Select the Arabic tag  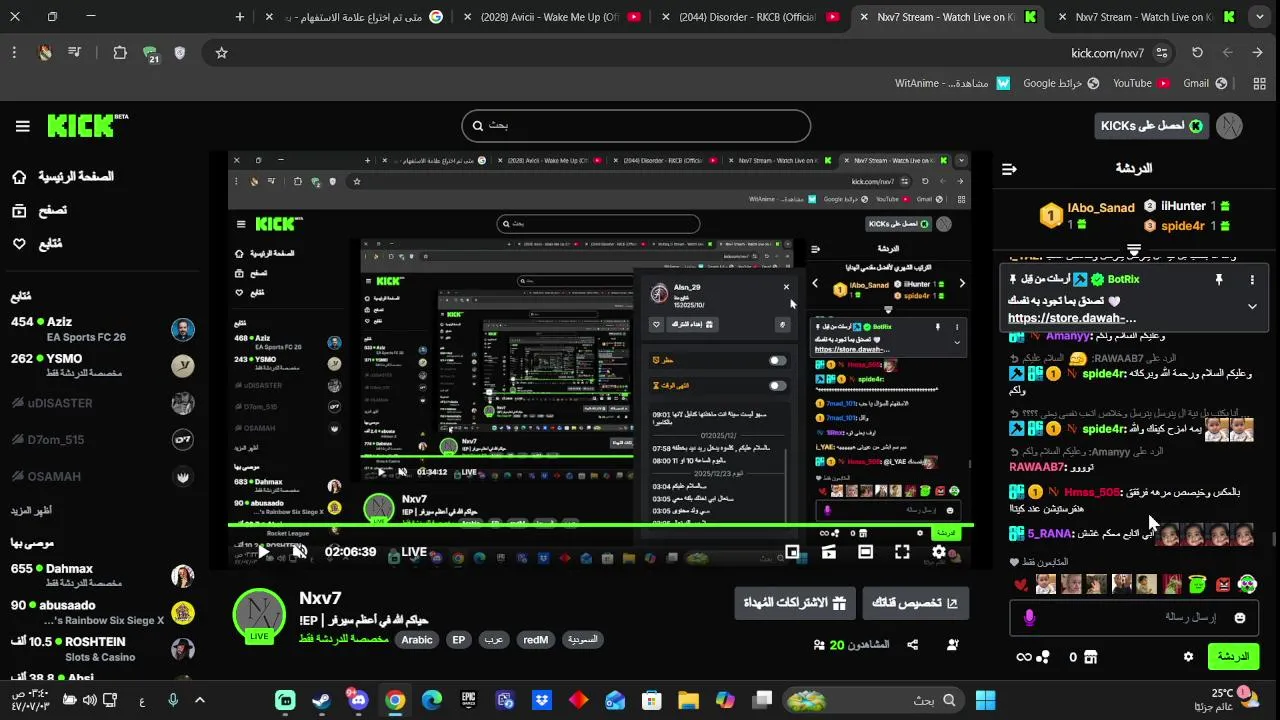coord(417,640)
